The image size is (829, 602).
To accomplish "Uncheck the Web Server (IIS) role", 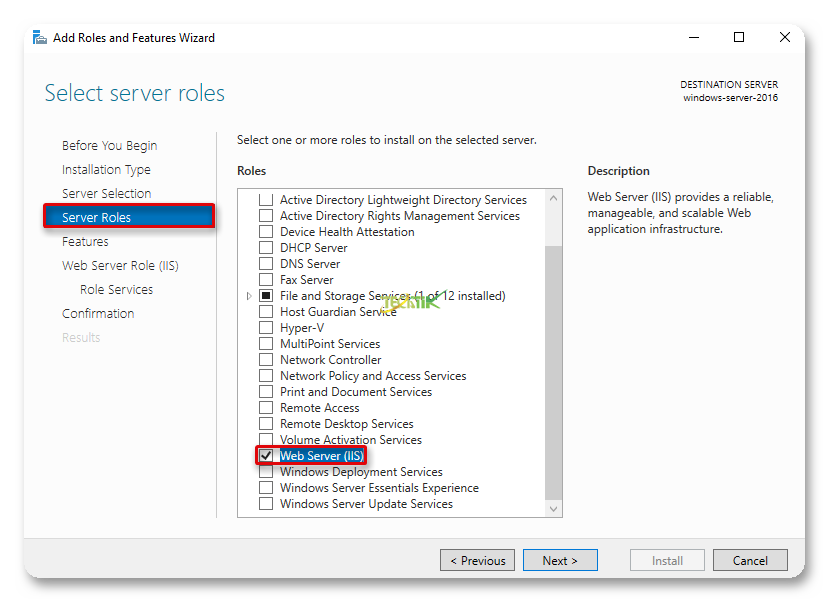I will point(266,456).
